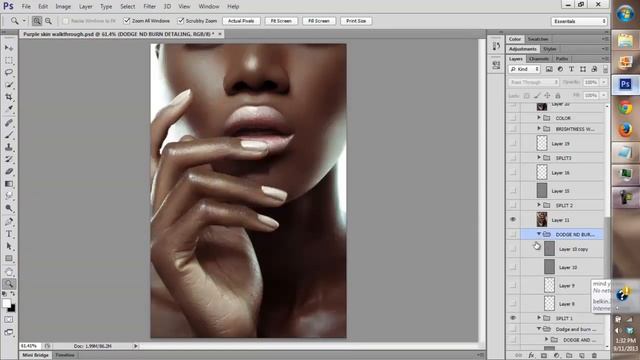
Task: Expand the SPLIT 2 group
Action: click(x=539, y=205)
